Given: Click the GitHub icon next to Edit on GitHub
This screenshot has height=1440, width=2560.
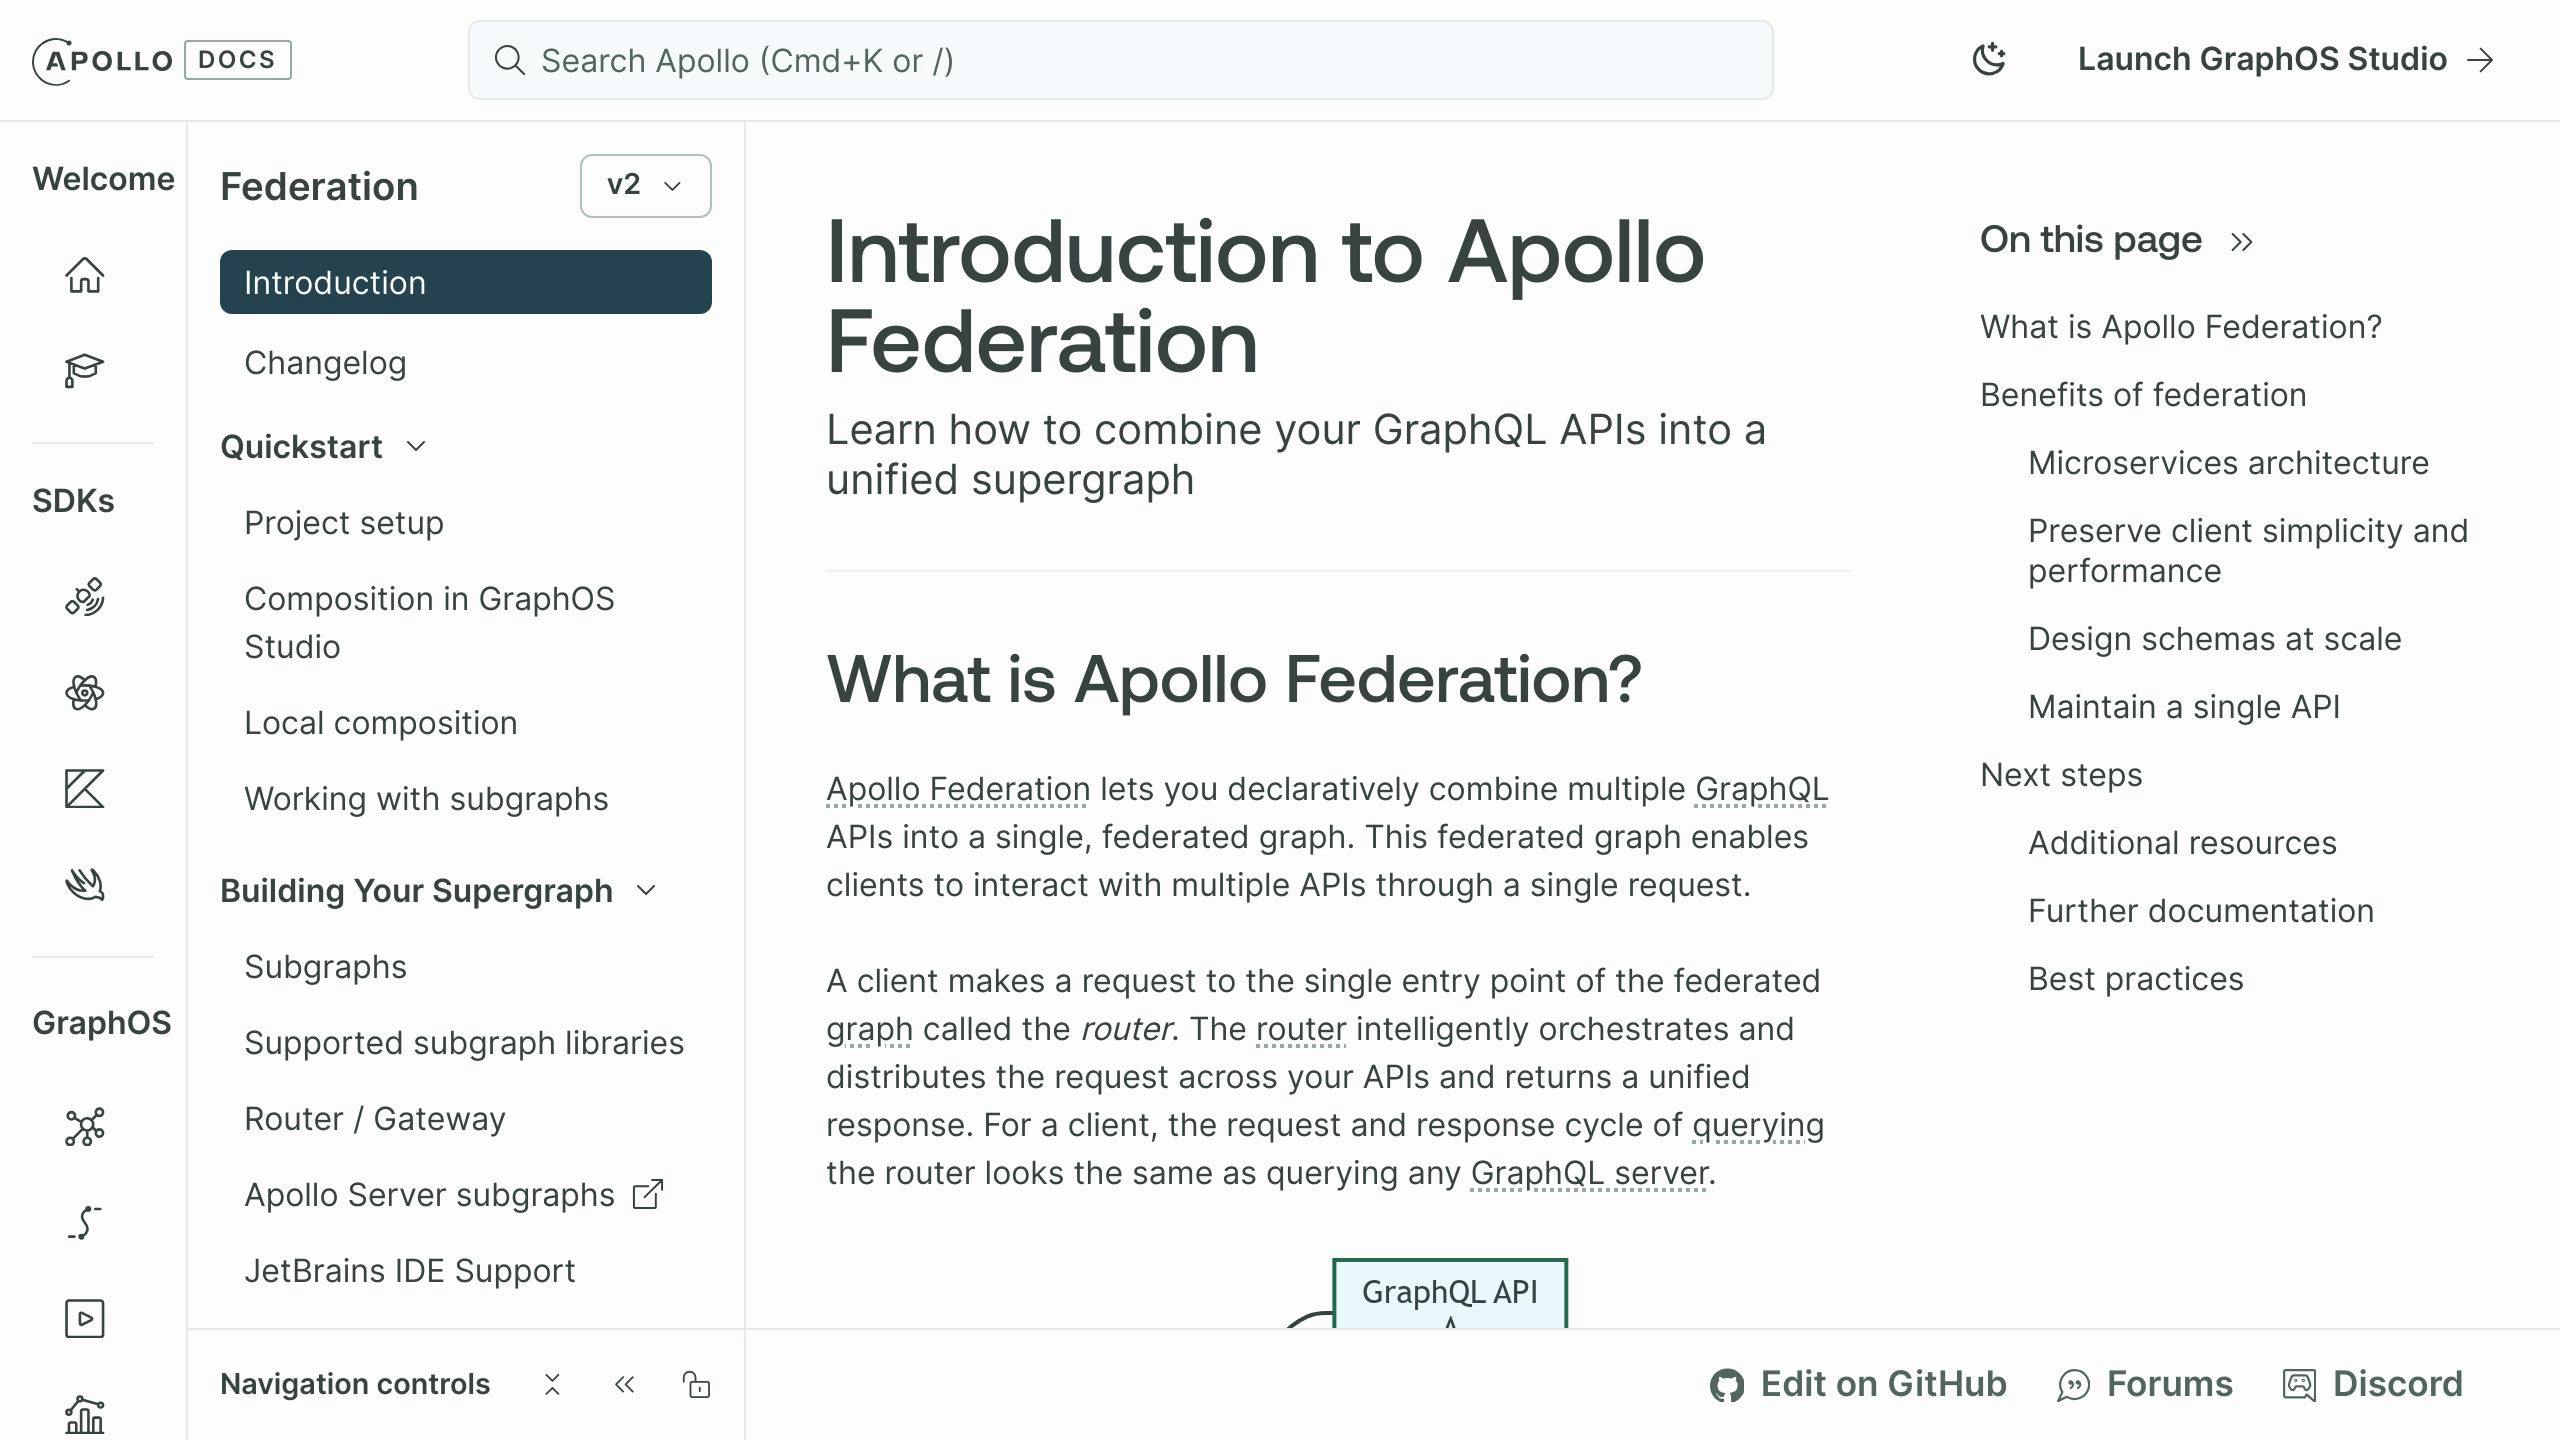Looking at the screenshot, I should point(1727,1384).
